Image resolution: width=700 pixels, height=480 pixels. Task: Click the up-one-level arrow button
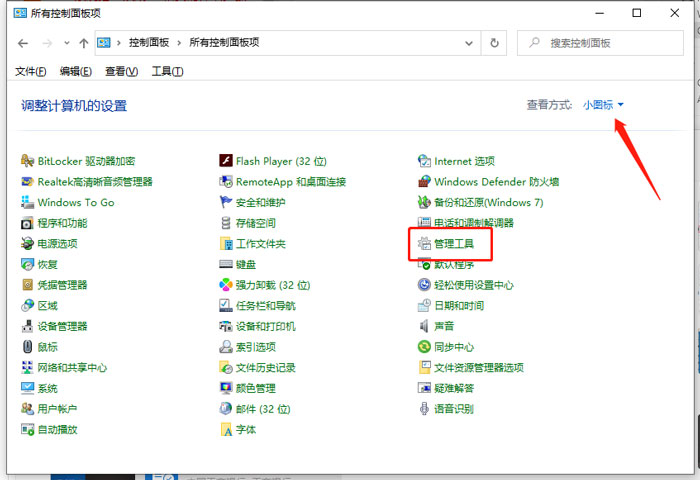pyautogui.click(x=83, y=43)
